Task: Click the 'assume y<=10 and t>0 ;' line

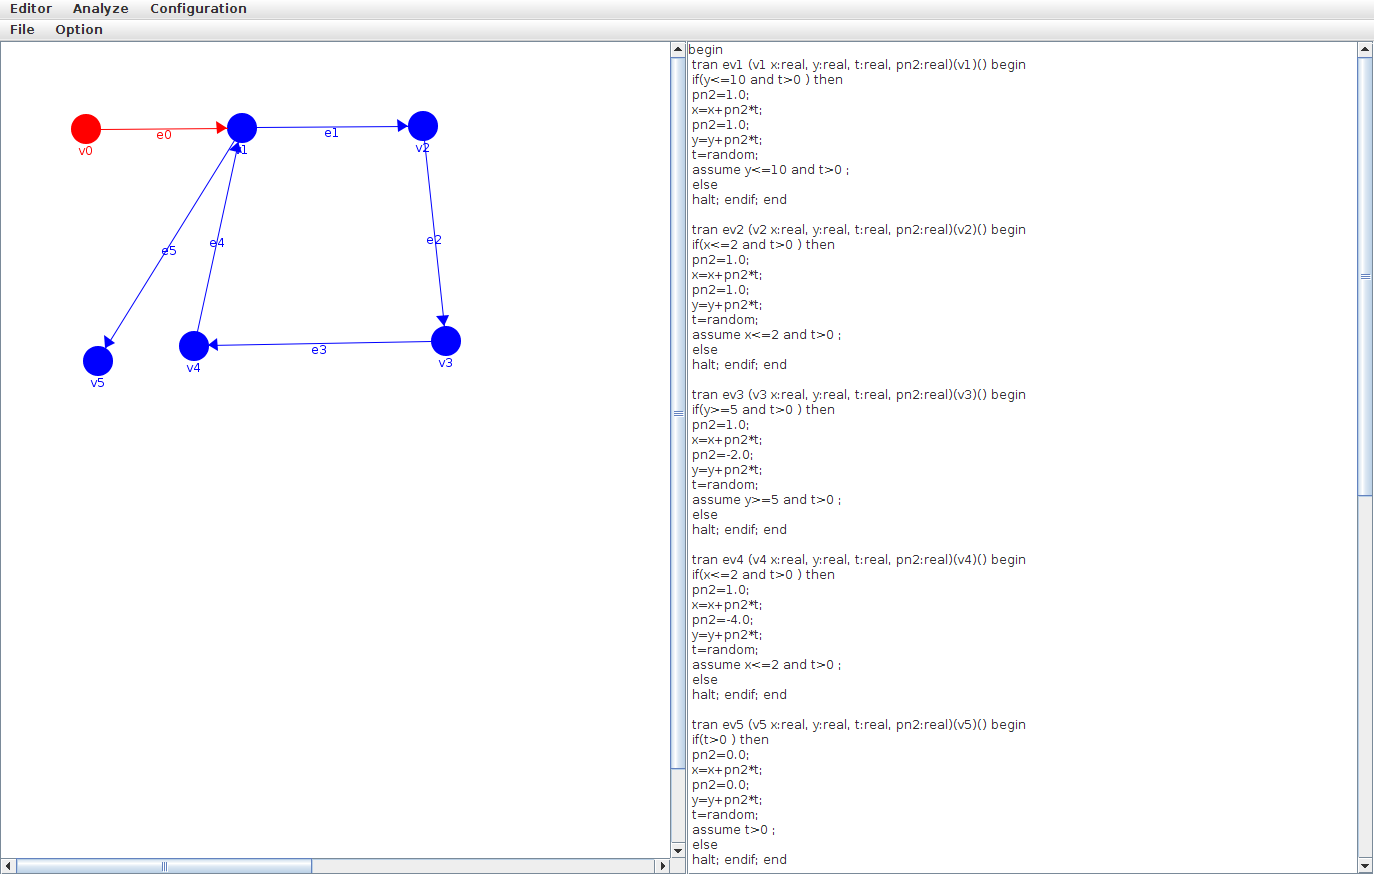Action: [770, 170]
